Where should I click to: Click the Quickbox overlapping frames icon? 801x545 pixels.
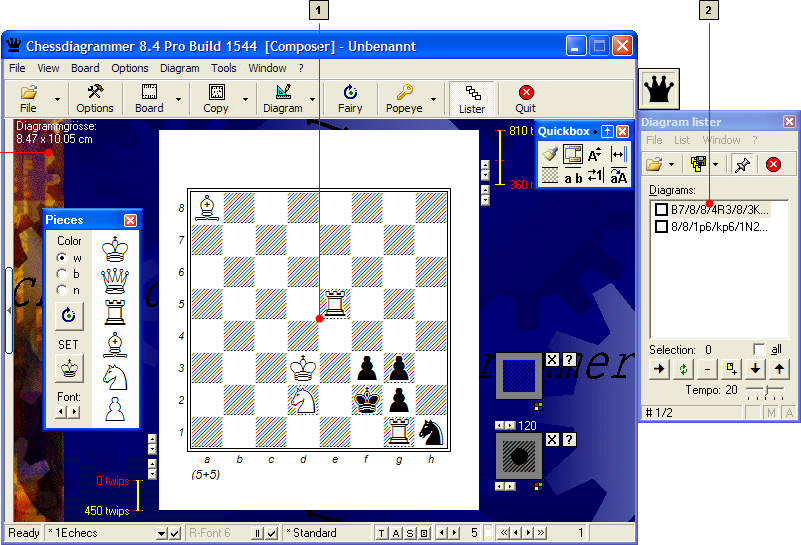[x=572, y=154]
